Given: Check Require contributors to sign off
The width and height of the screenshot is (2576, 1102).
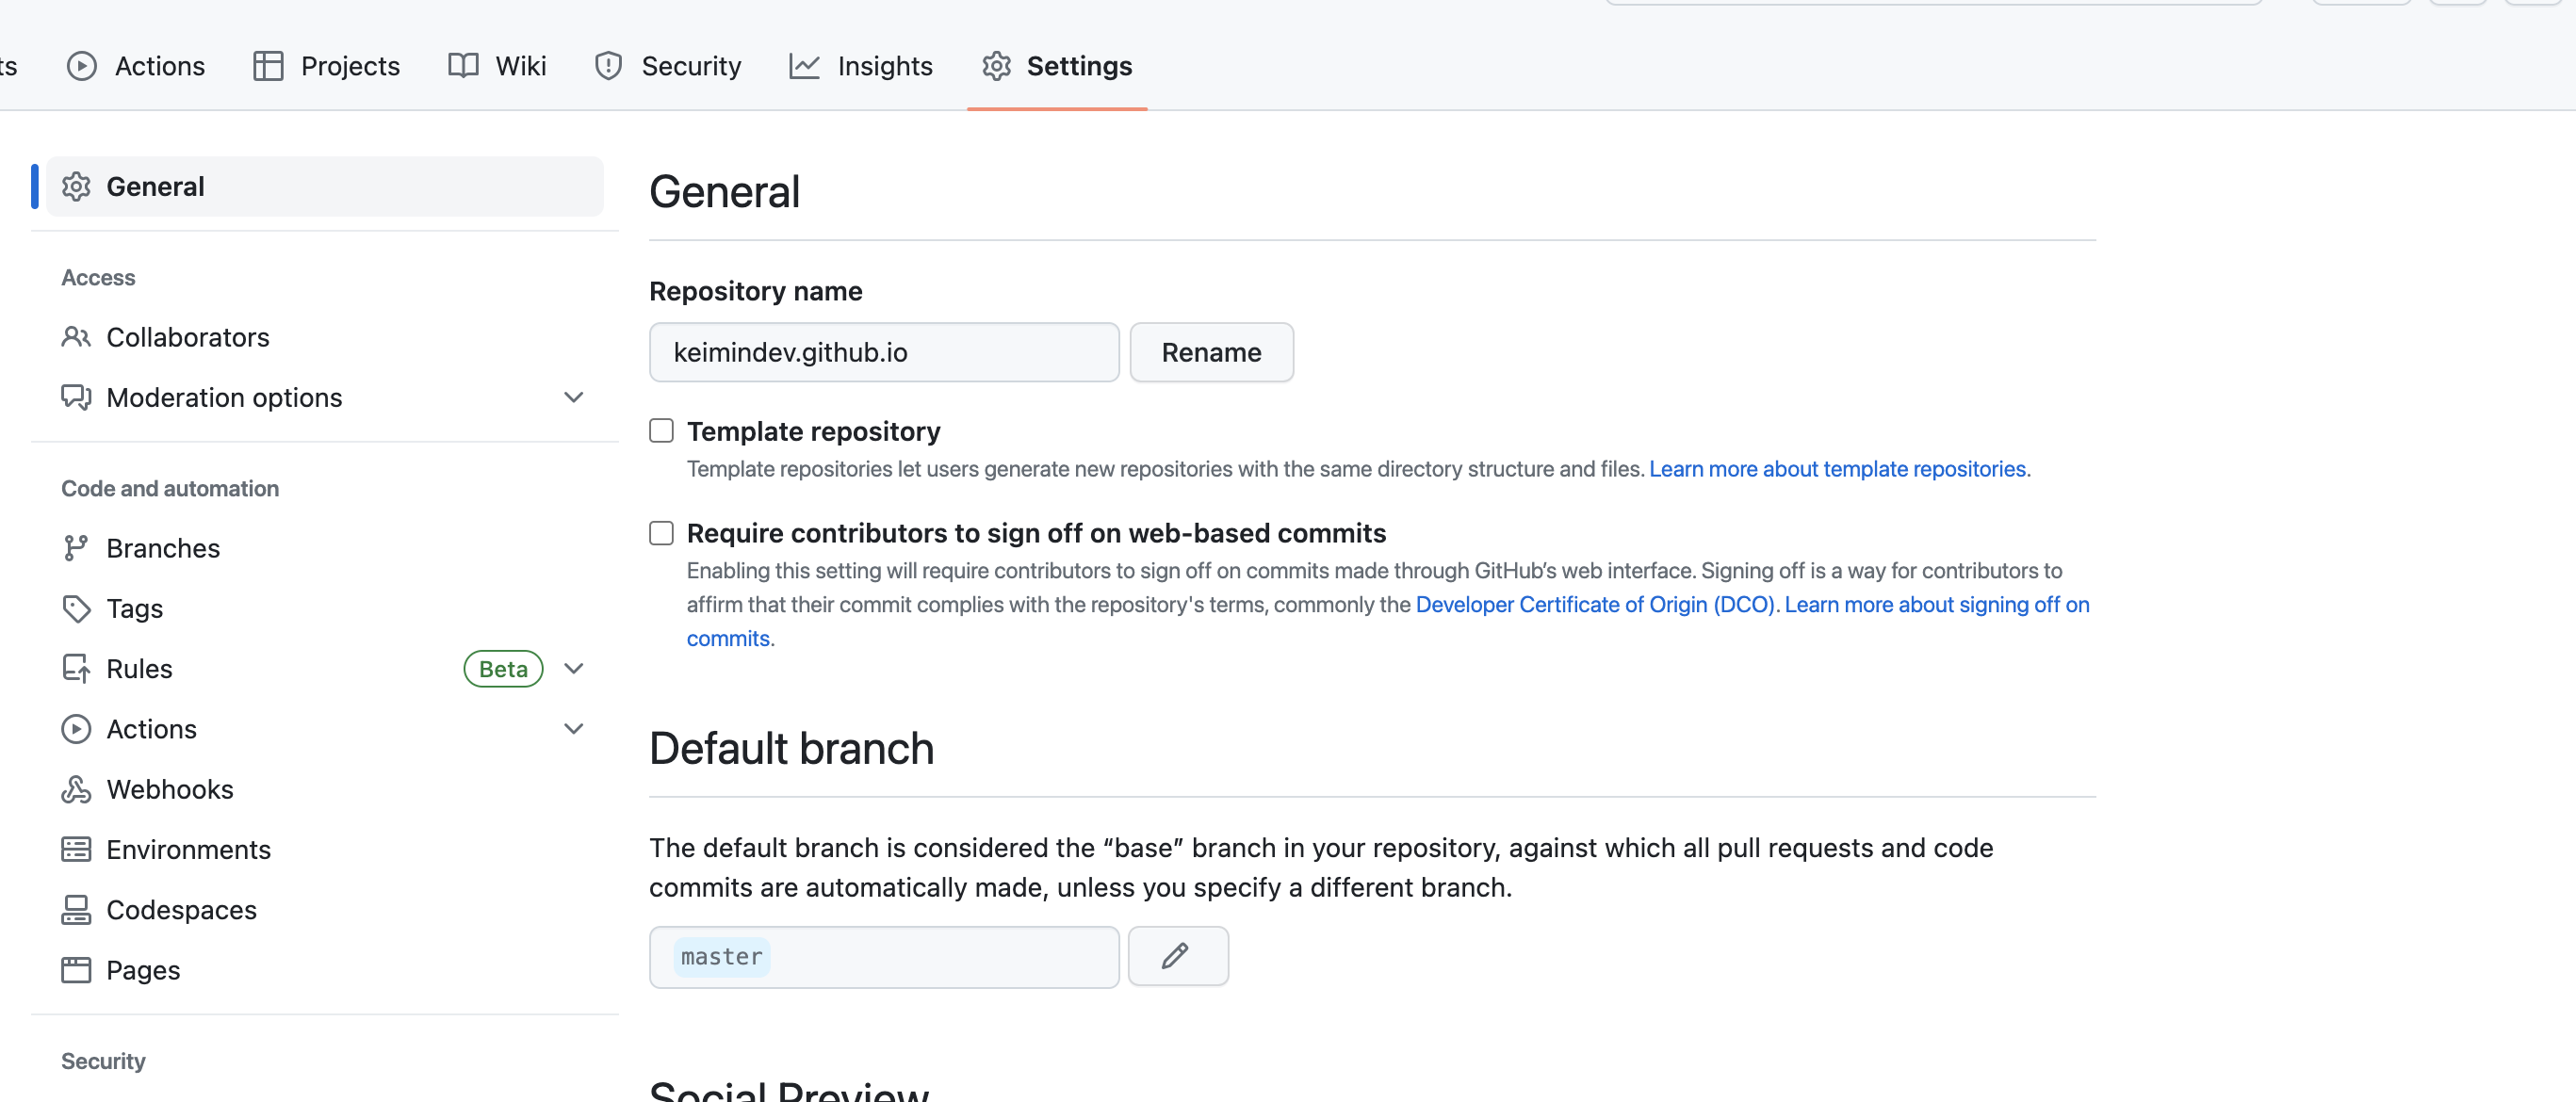Looking at the screenshot, I should tap(661, 533).
